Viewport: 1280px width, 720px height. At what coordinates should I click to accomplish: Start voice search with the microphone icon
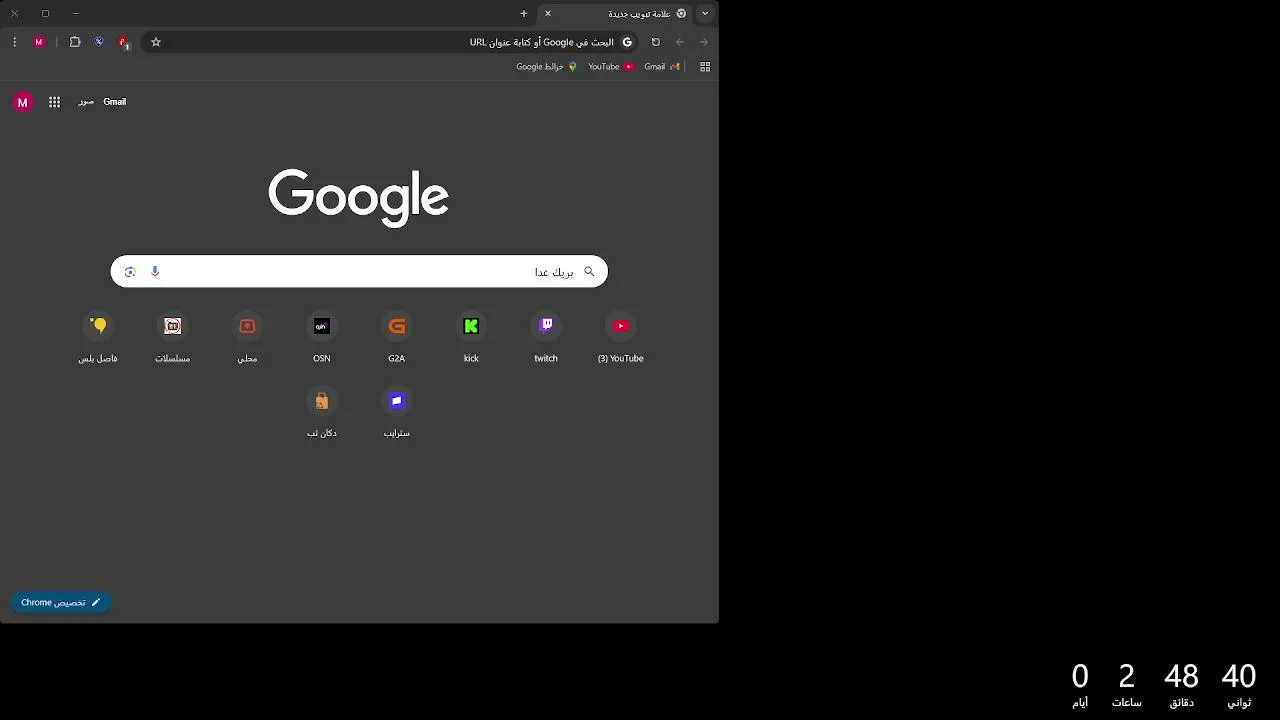click(x=155, y=272)
